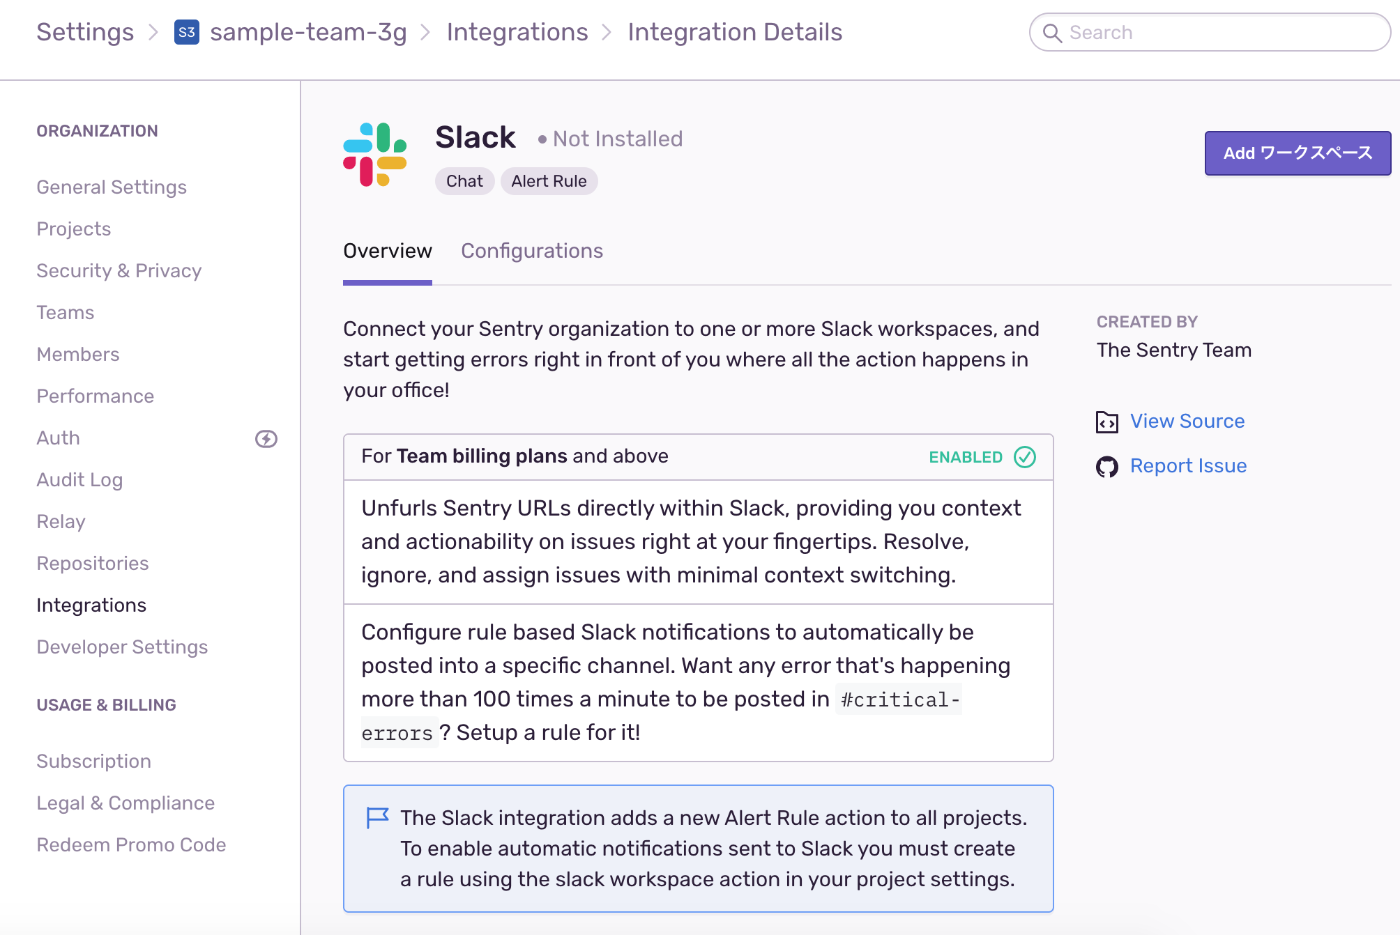Click the Report Issue link
Screen dimensions: 1400x935
tap(1188, 466)
